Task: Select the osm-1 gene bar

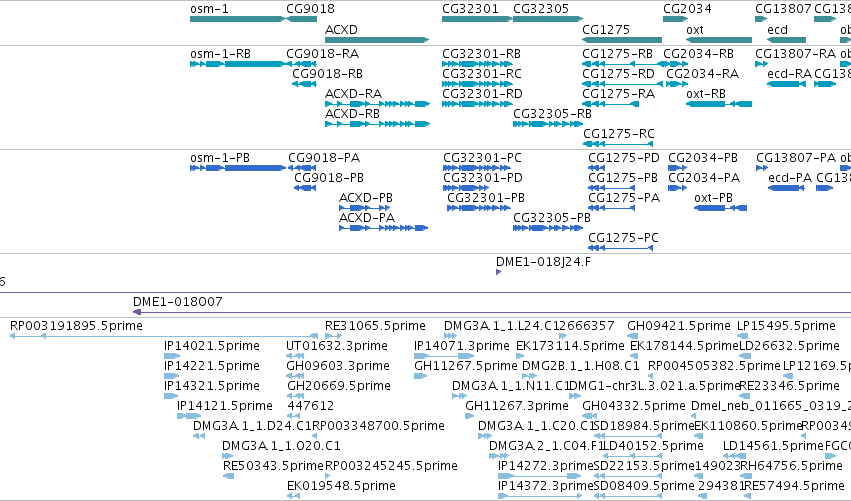Action: click(x=238, y=19)
